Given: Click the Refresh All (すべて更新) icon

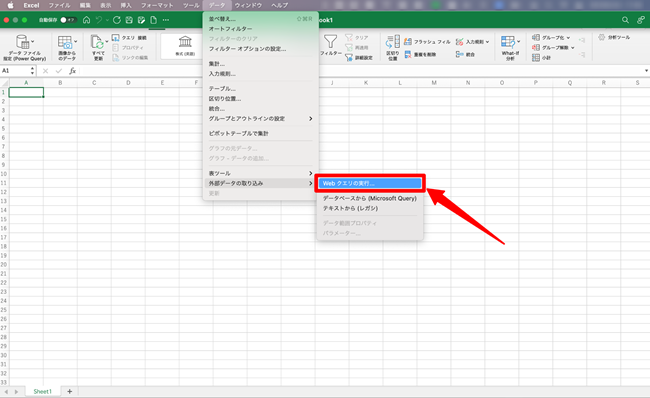Looking at the screenshot, I should coord(97,42).
